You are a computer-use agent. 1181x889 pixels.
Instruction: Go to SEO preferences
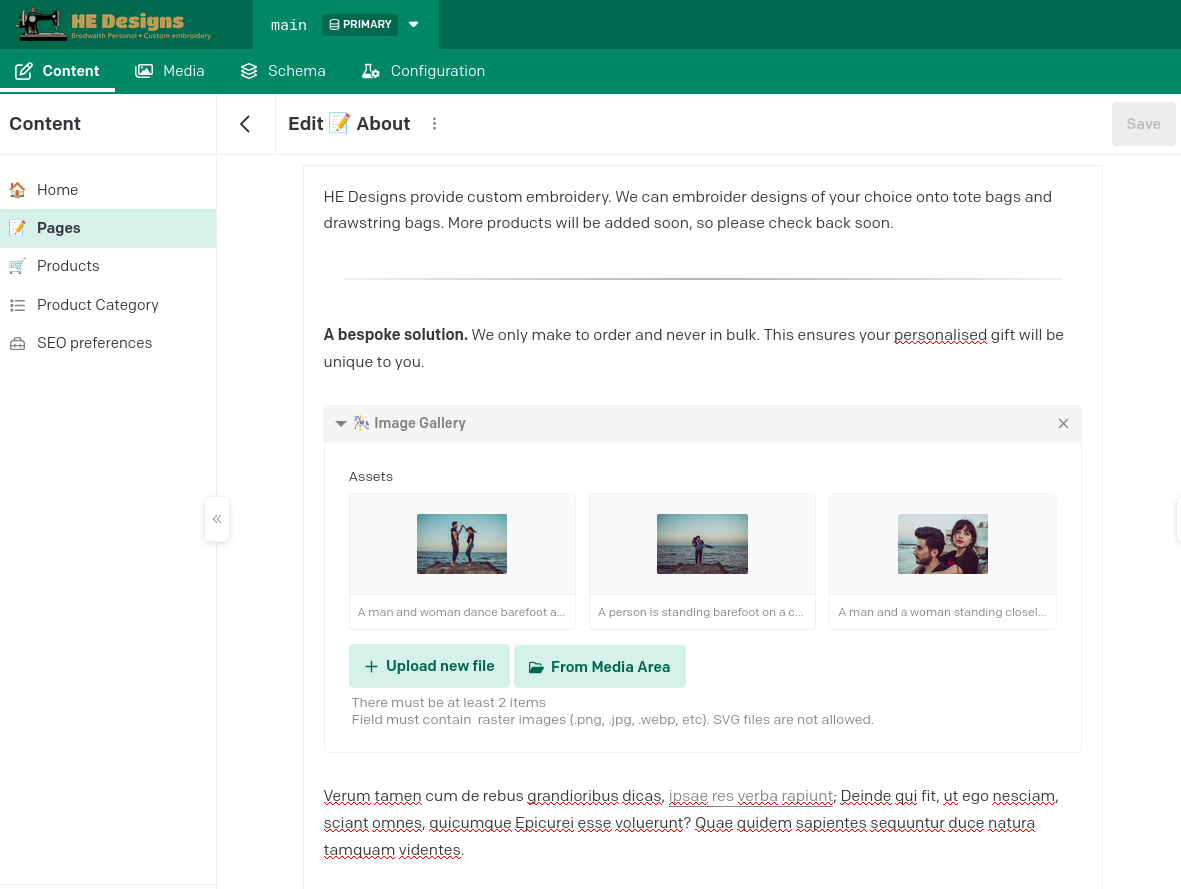coord(94,343)
